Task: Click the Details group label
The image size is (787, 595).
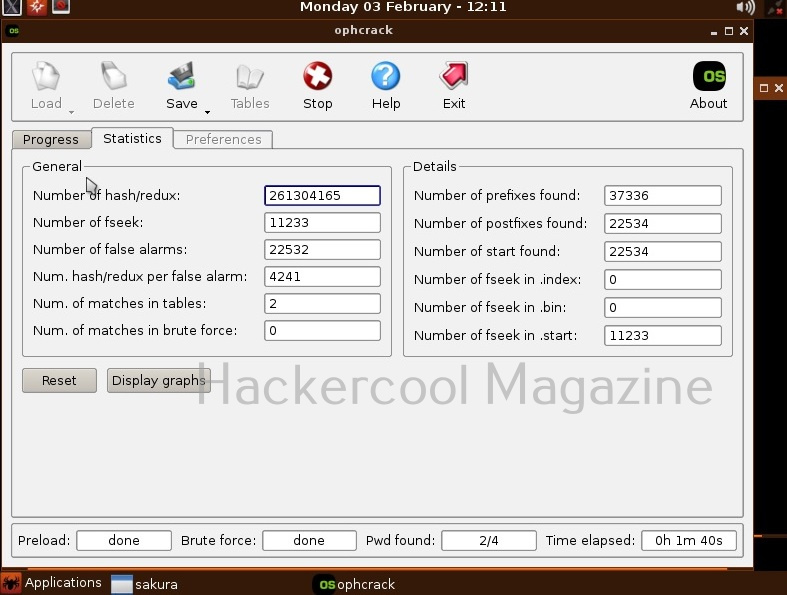Action: tap(435, 166)
